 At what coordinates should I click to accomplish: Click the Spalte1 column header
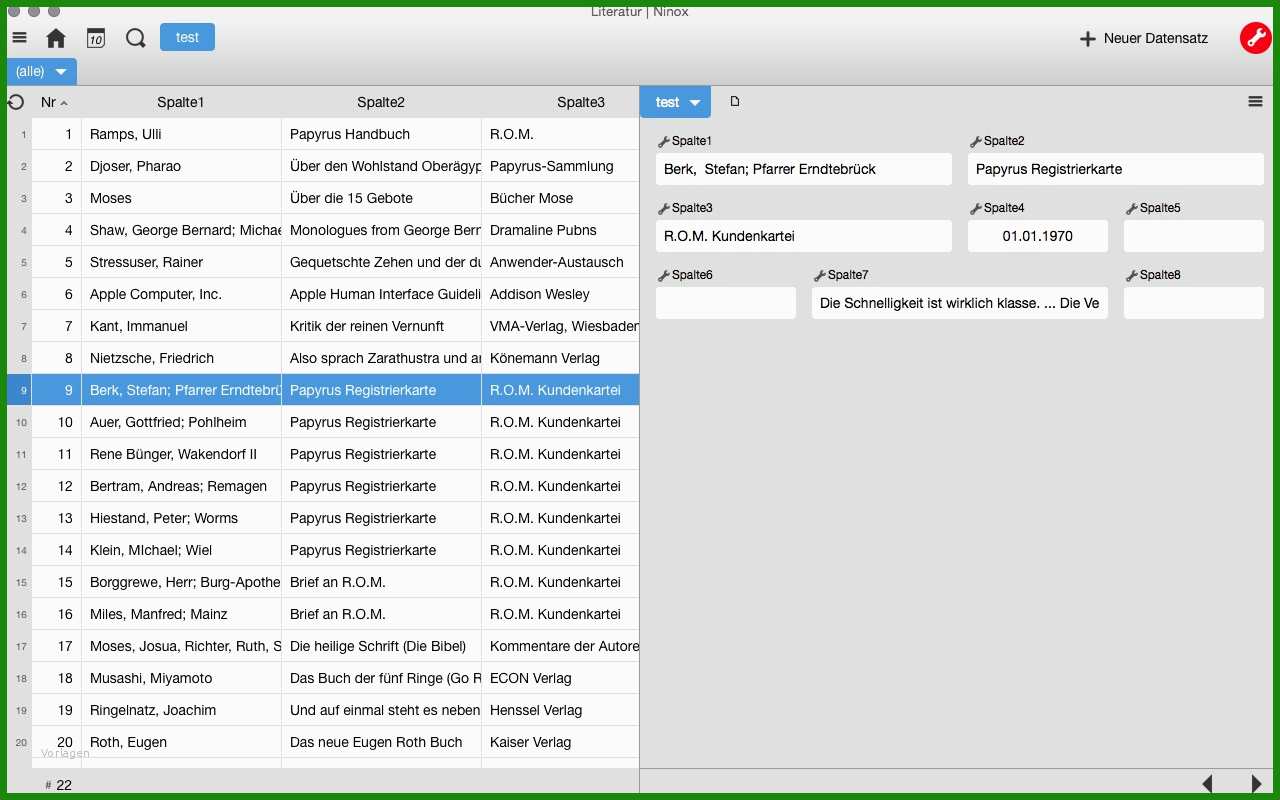(x=181, y=102)
